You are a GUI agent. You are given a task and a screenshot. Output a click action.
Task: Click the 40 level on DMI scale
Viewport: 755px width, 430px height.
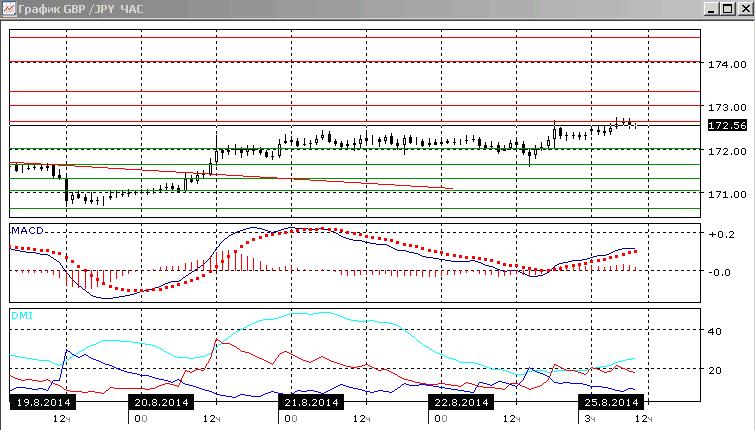[x=715, y=331]
